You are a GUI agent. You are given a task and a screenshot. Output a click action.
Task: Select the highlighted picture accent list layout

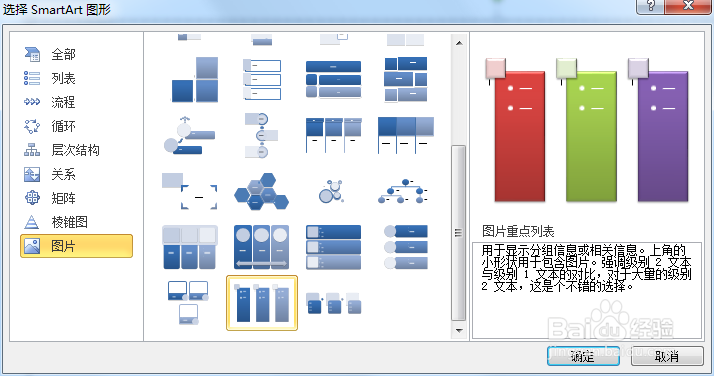click(x=262, y=303)
